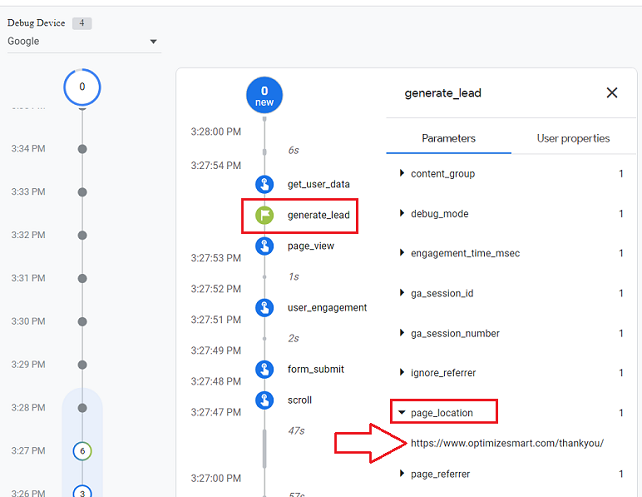
Task: Click the scroll event label
Action: click(300, 400)
